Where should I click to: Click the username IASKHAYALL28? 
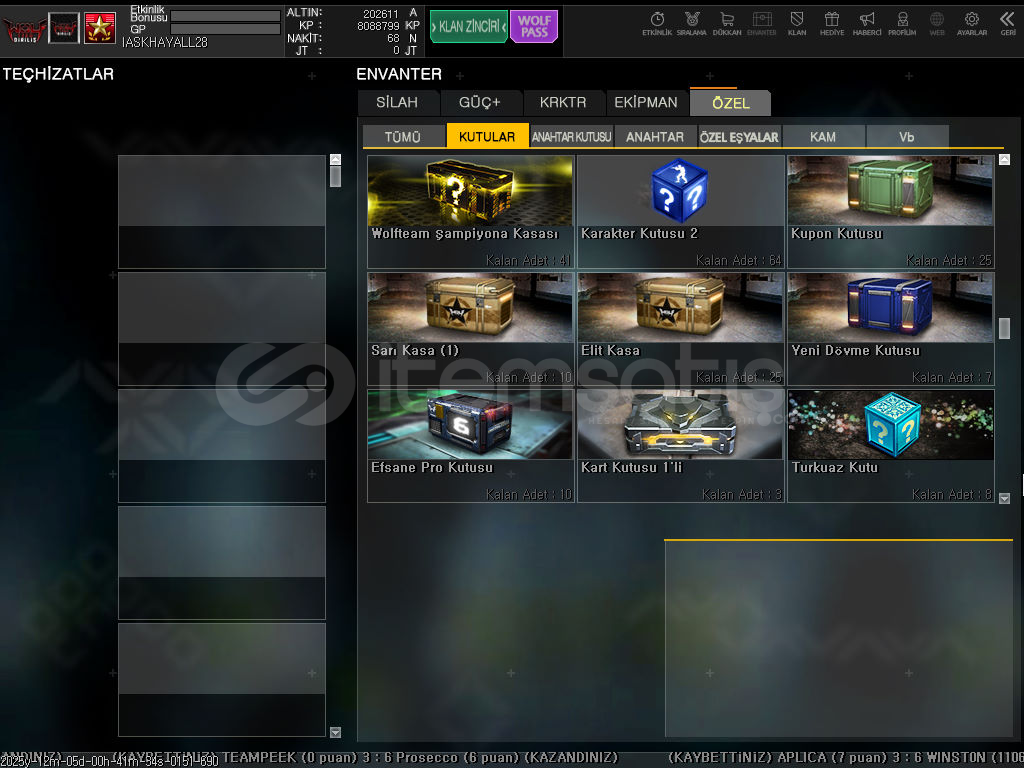(x=165, y=42)
